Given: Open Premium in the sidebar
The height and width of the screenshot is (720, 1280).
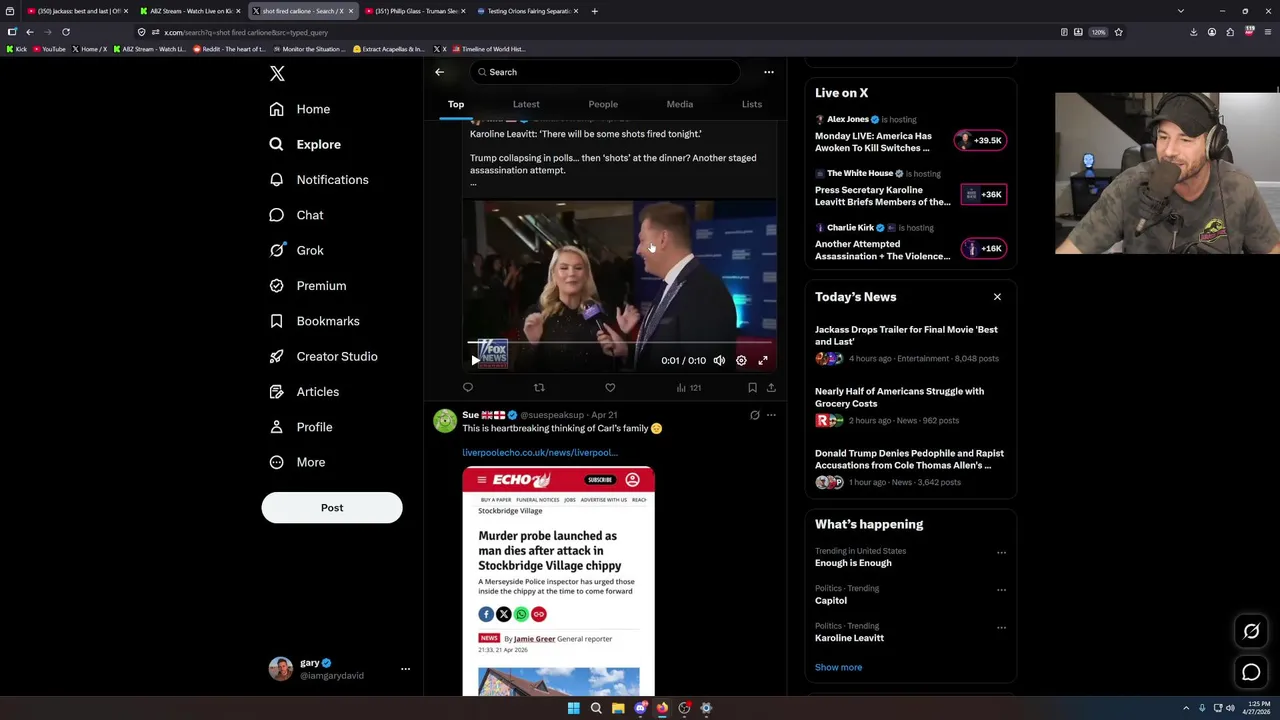Looking at the screenshot, I should (x=307, y=286).
